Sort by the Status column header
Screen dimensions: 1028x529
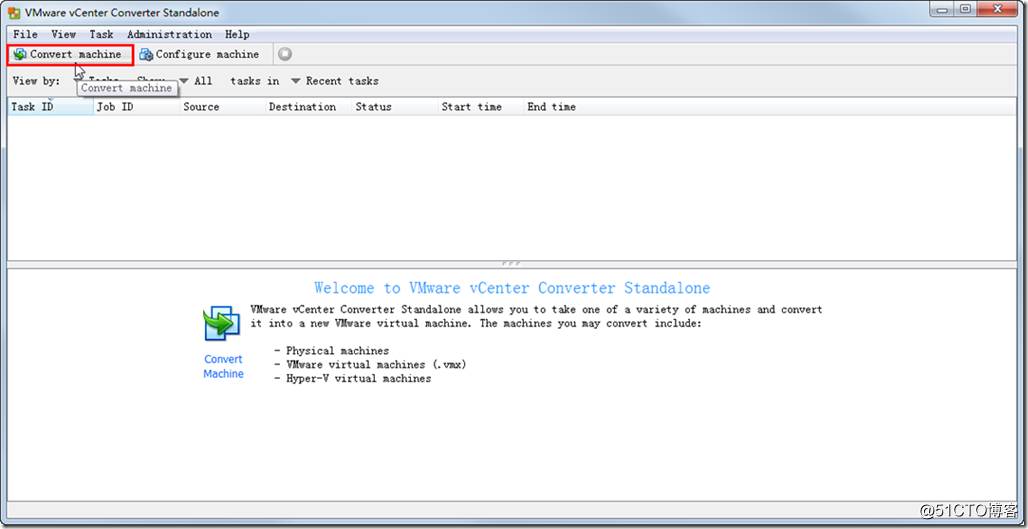[x=373, y=107]
